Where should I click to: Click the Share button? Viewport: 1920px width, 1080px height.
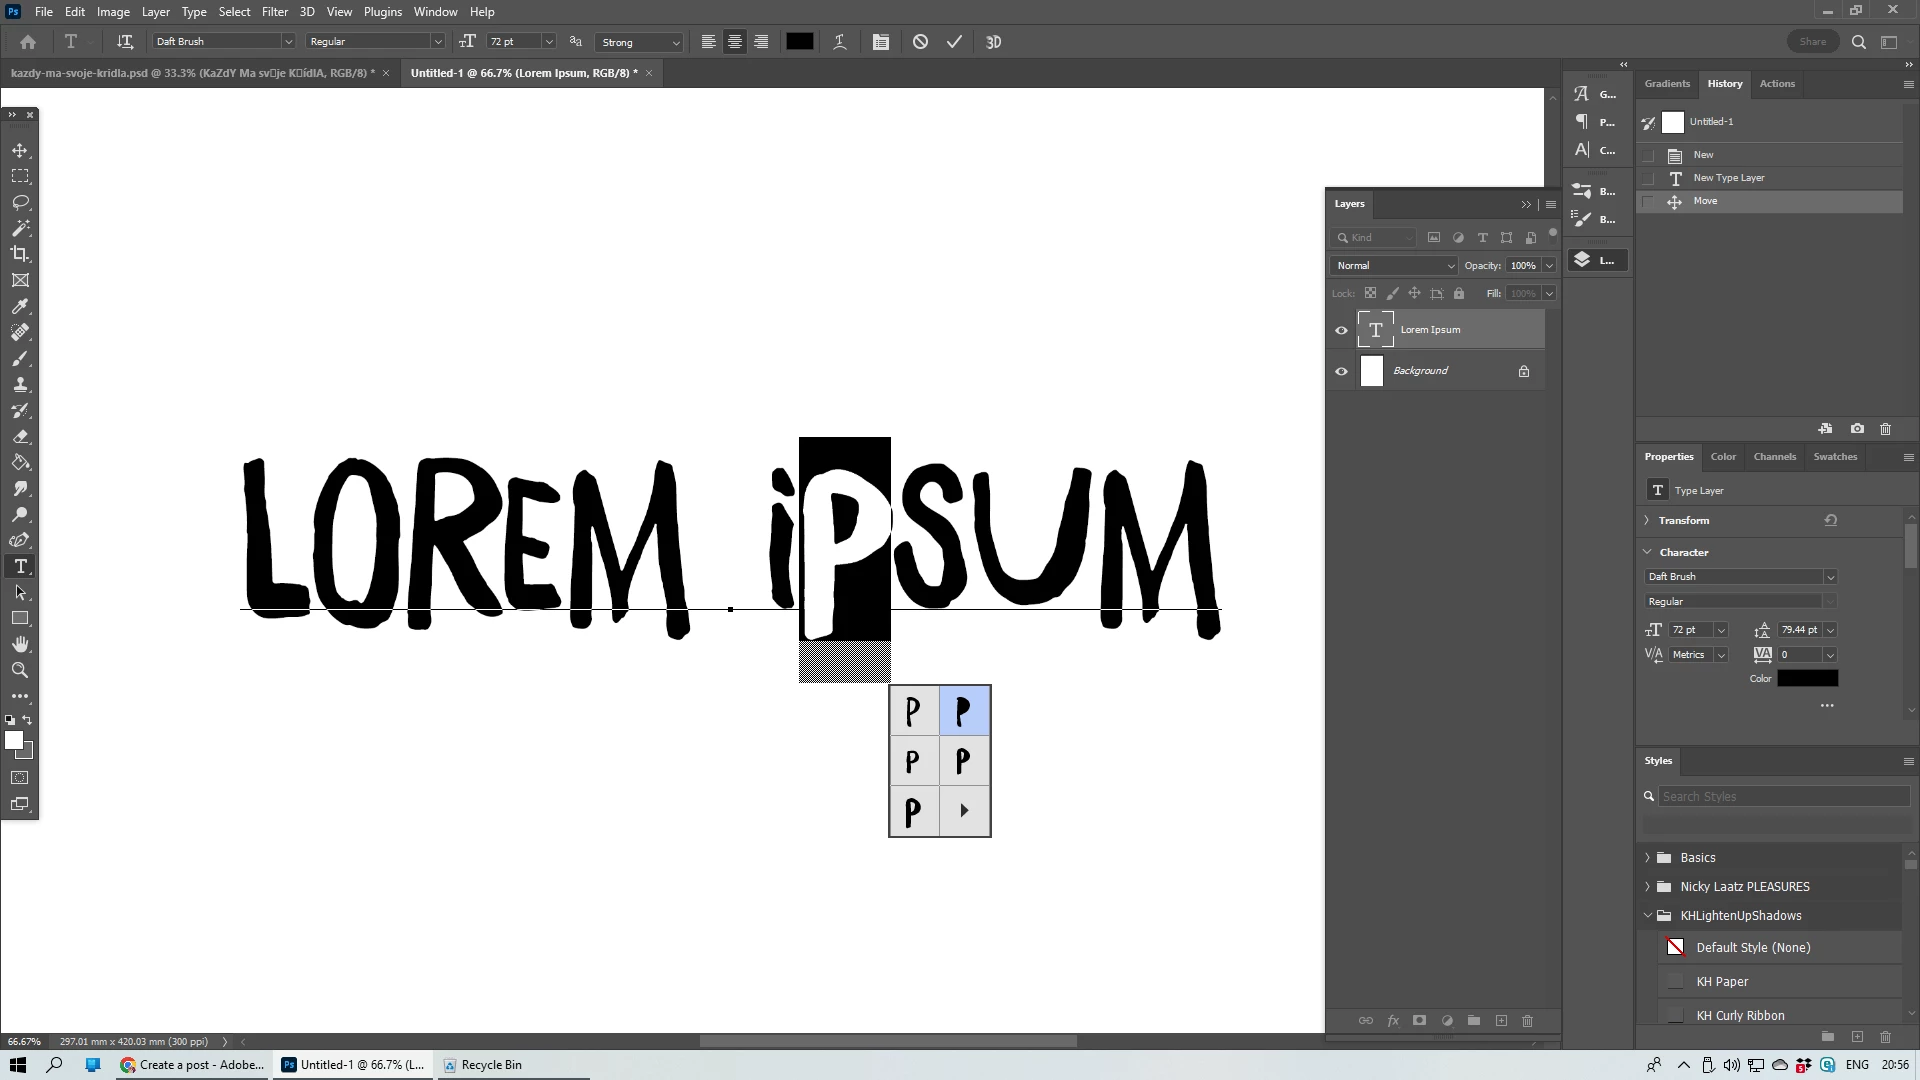tap(1812, 42)
